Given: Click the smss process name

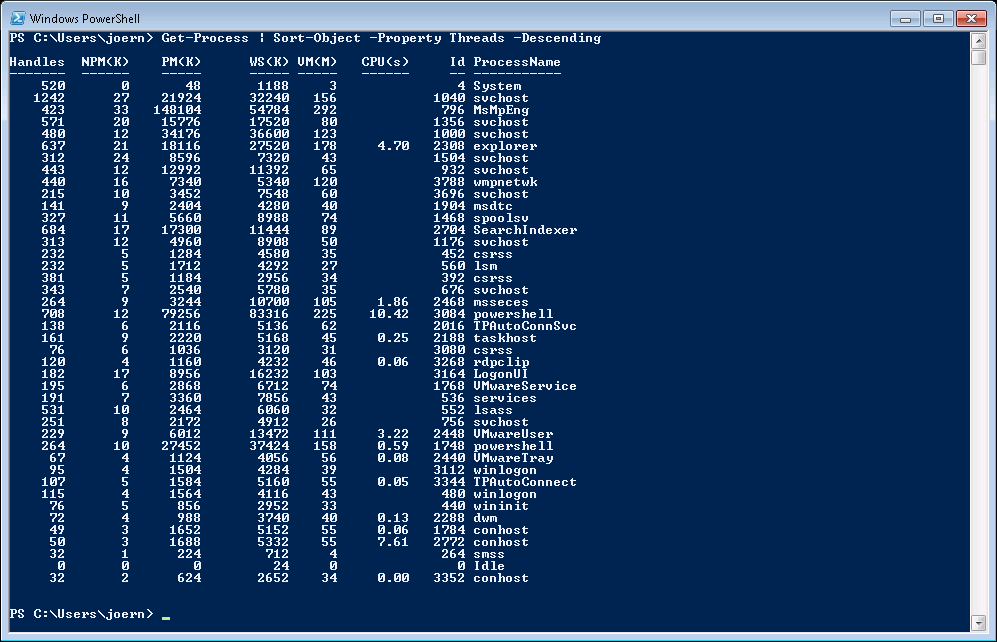Looking at the screenshot, I should (x=489, y=554).
